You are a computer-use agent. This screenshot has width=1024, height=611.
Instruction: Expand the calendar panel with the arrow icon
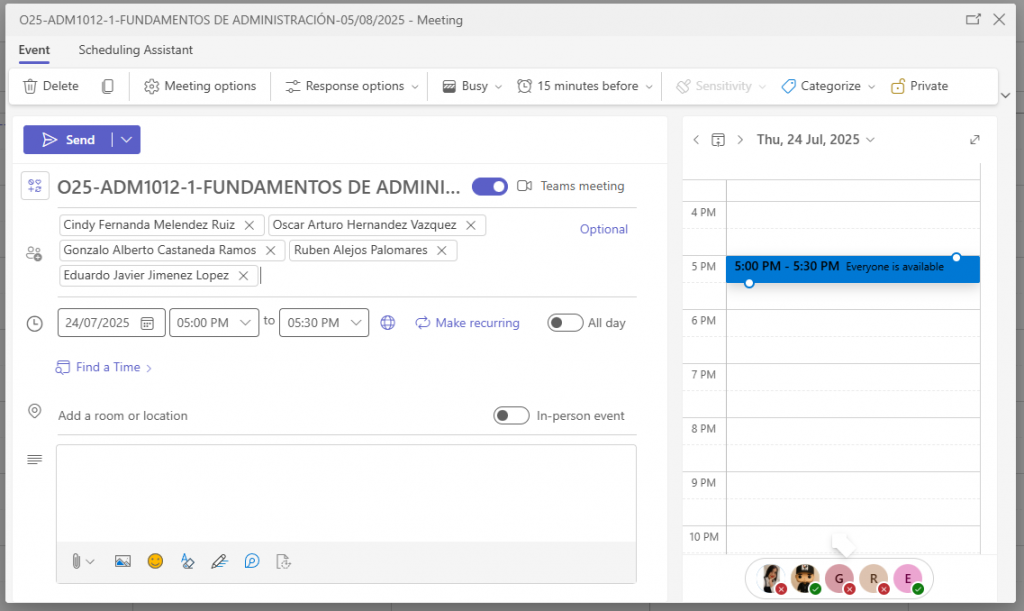pyautogui.click(x=974, y=140)
